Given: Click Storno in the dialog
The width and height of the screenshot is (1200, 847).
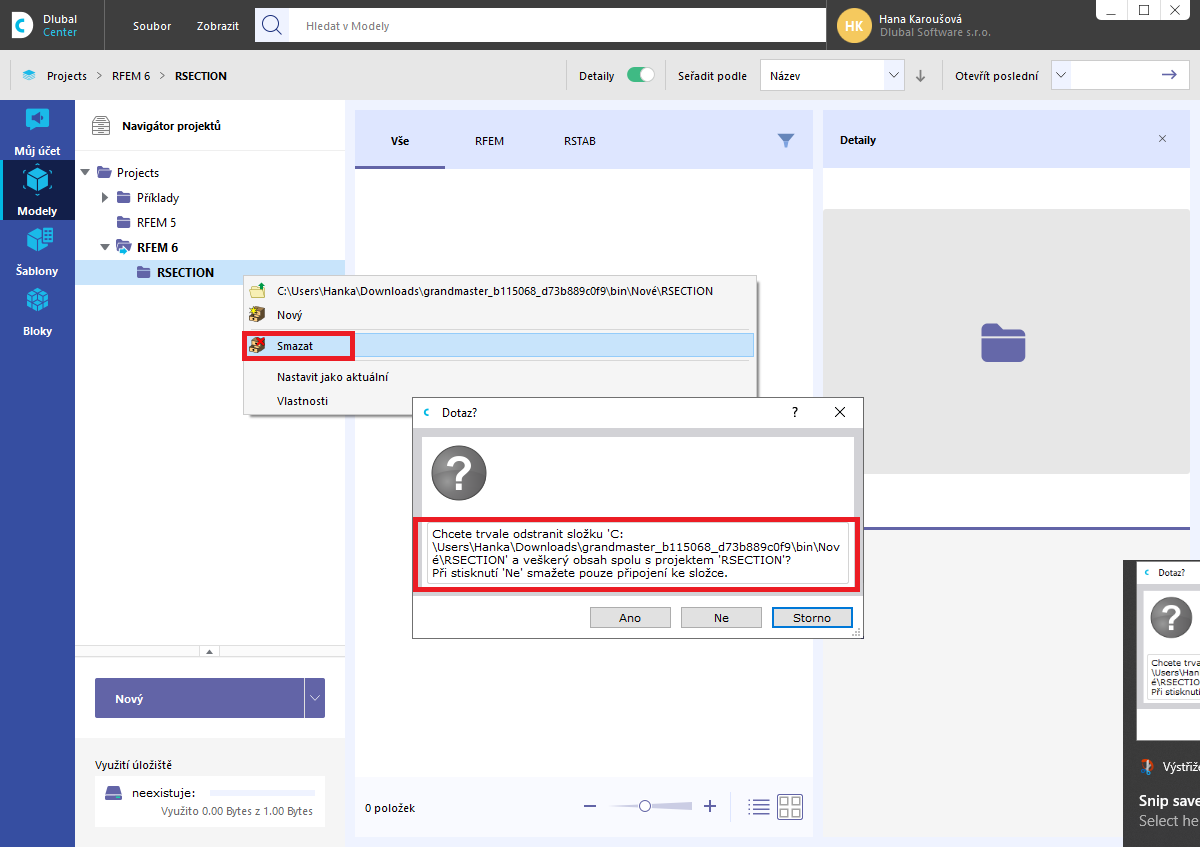Looking at the screenshot, I should point(812,618).
